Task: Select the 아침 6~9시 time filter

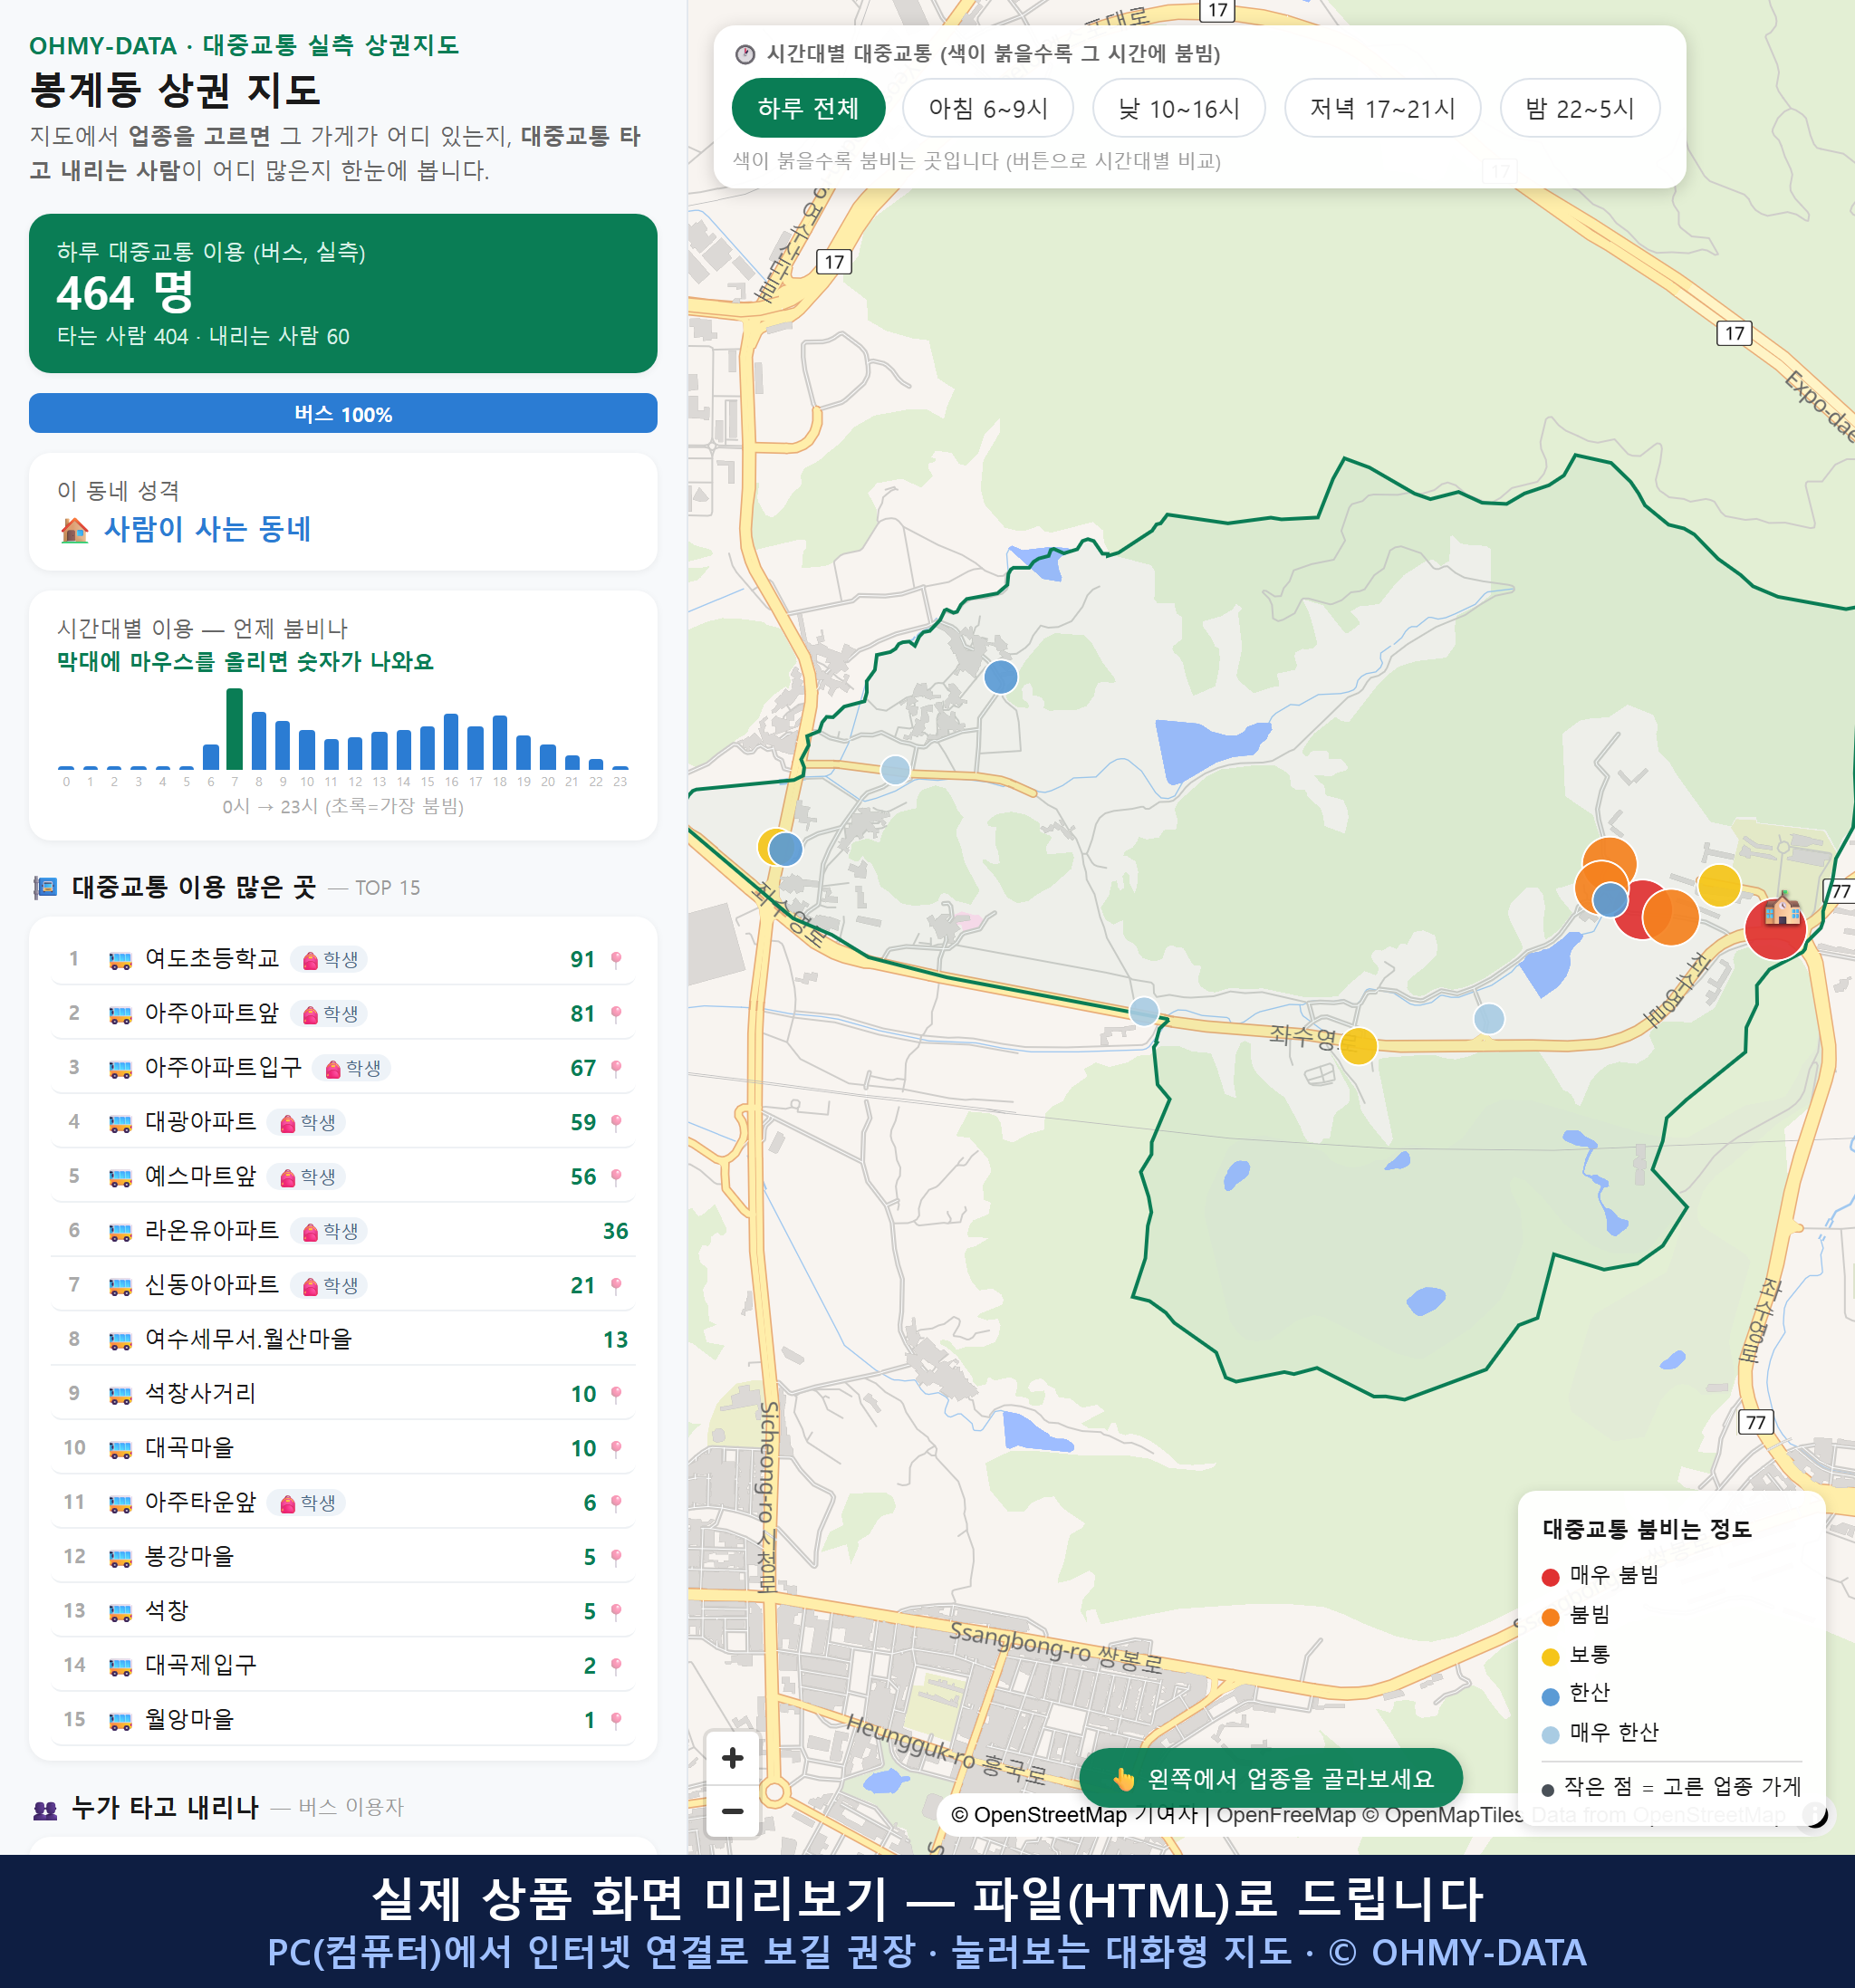Action: pos(987,108)
